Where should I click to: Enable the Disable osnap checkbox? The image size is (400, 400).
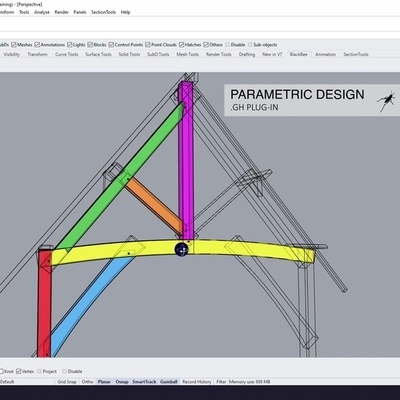point(64,371)
